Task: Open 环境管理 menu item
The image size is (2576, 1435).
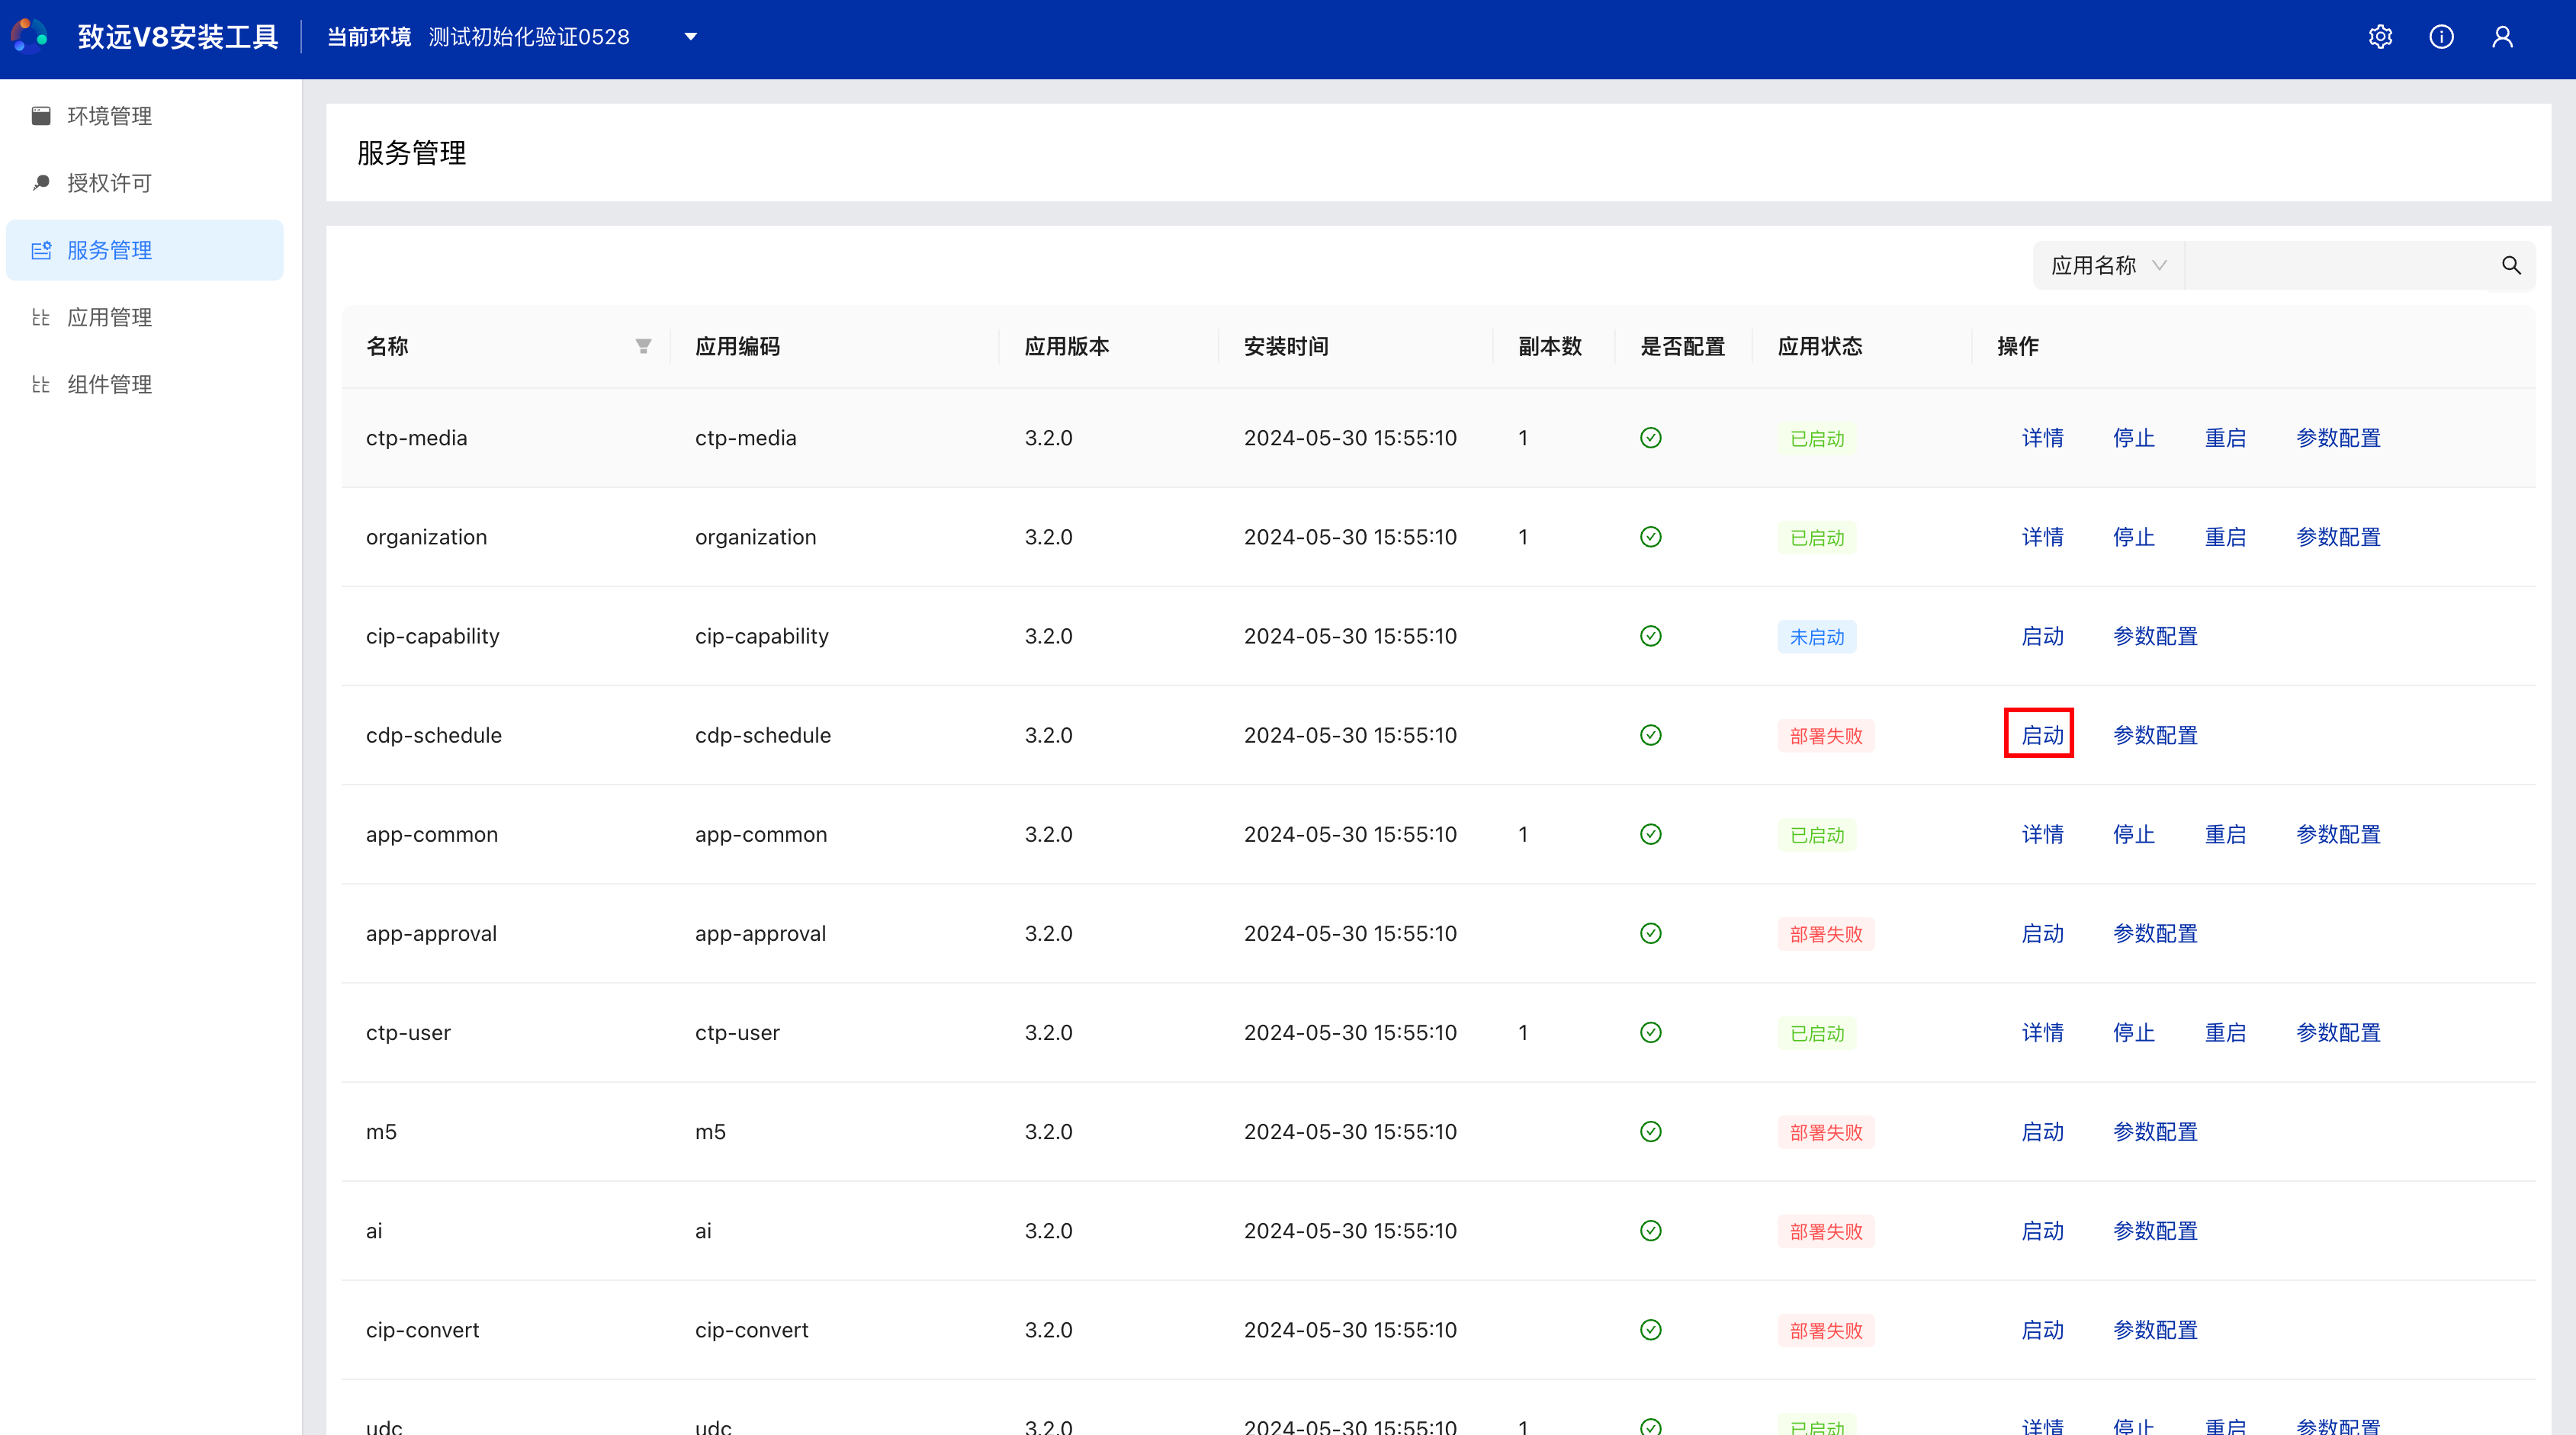Action: [x=145, y=116]
